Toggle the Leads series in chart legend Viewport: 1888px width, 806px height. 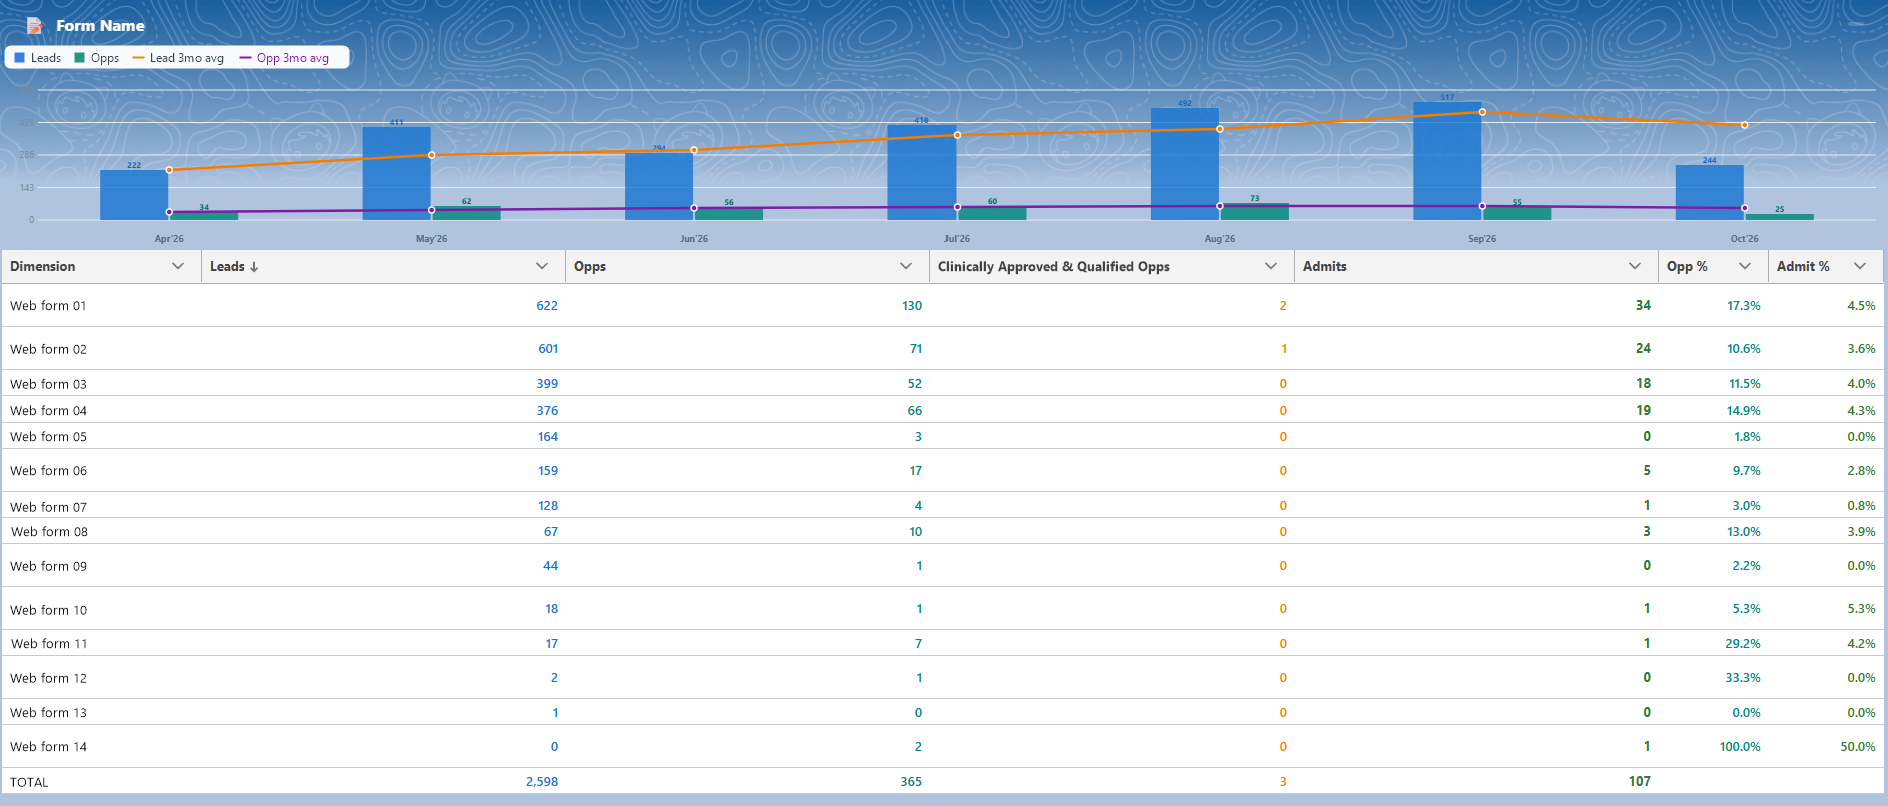[38, 58]
